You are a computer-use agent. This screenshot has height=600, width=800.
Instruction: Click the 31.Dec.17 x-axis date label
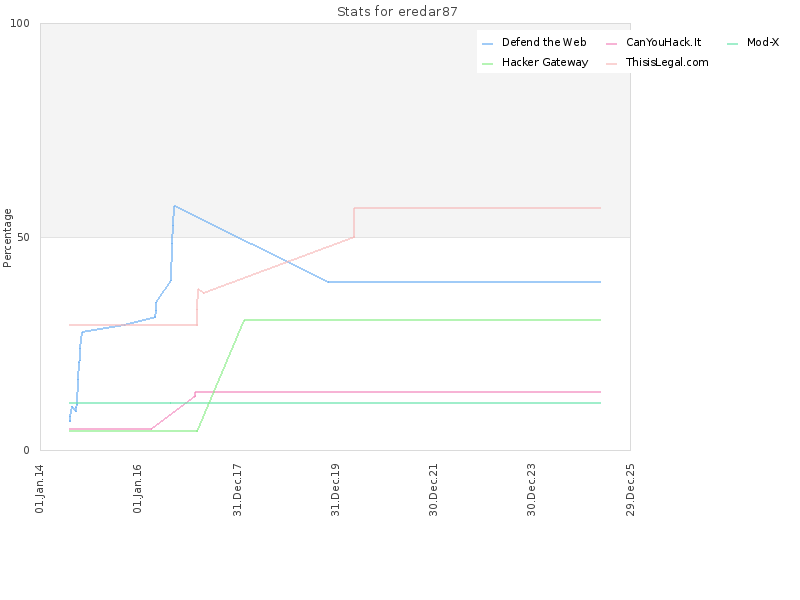pyautogui.click(x=237, y=490)
